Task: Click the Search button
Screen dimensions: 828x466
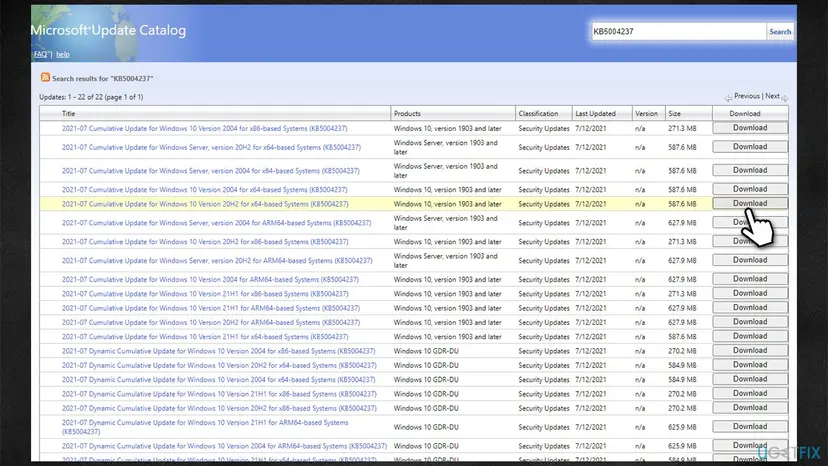Action: click(x=780, y=31)
